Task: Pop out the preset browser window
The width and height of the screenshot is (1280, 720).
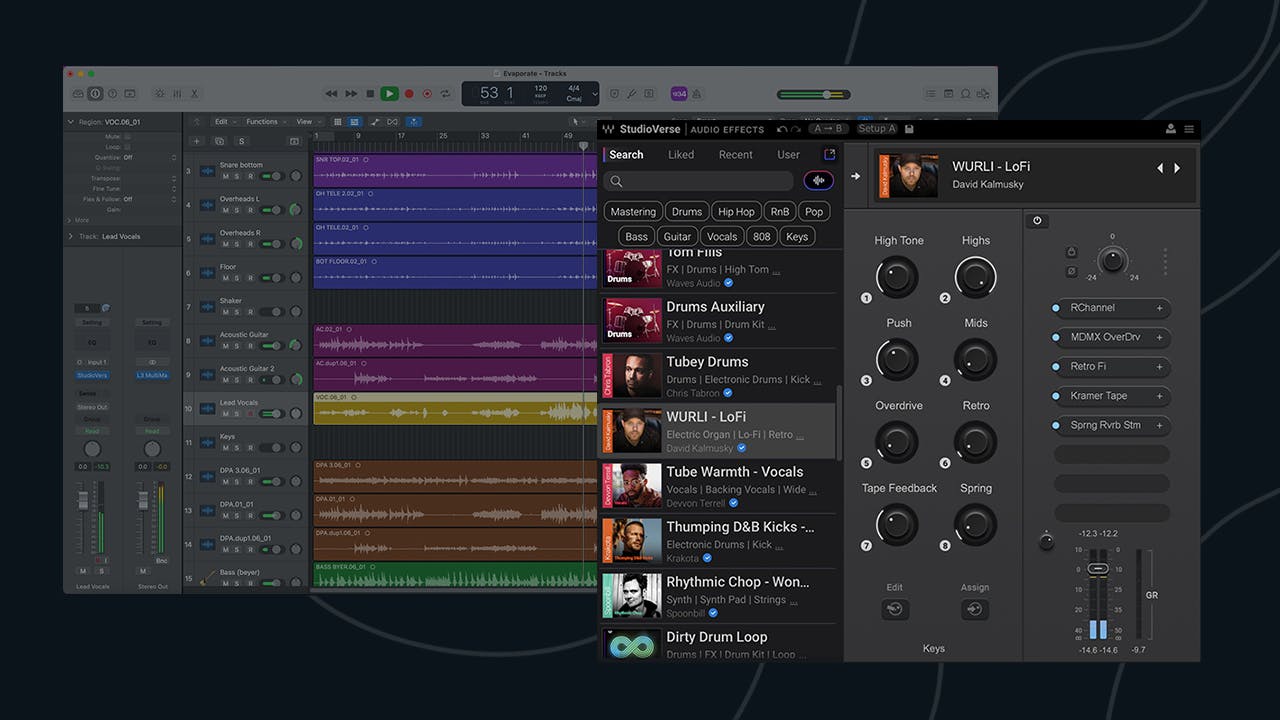Action: pos(829,154)
